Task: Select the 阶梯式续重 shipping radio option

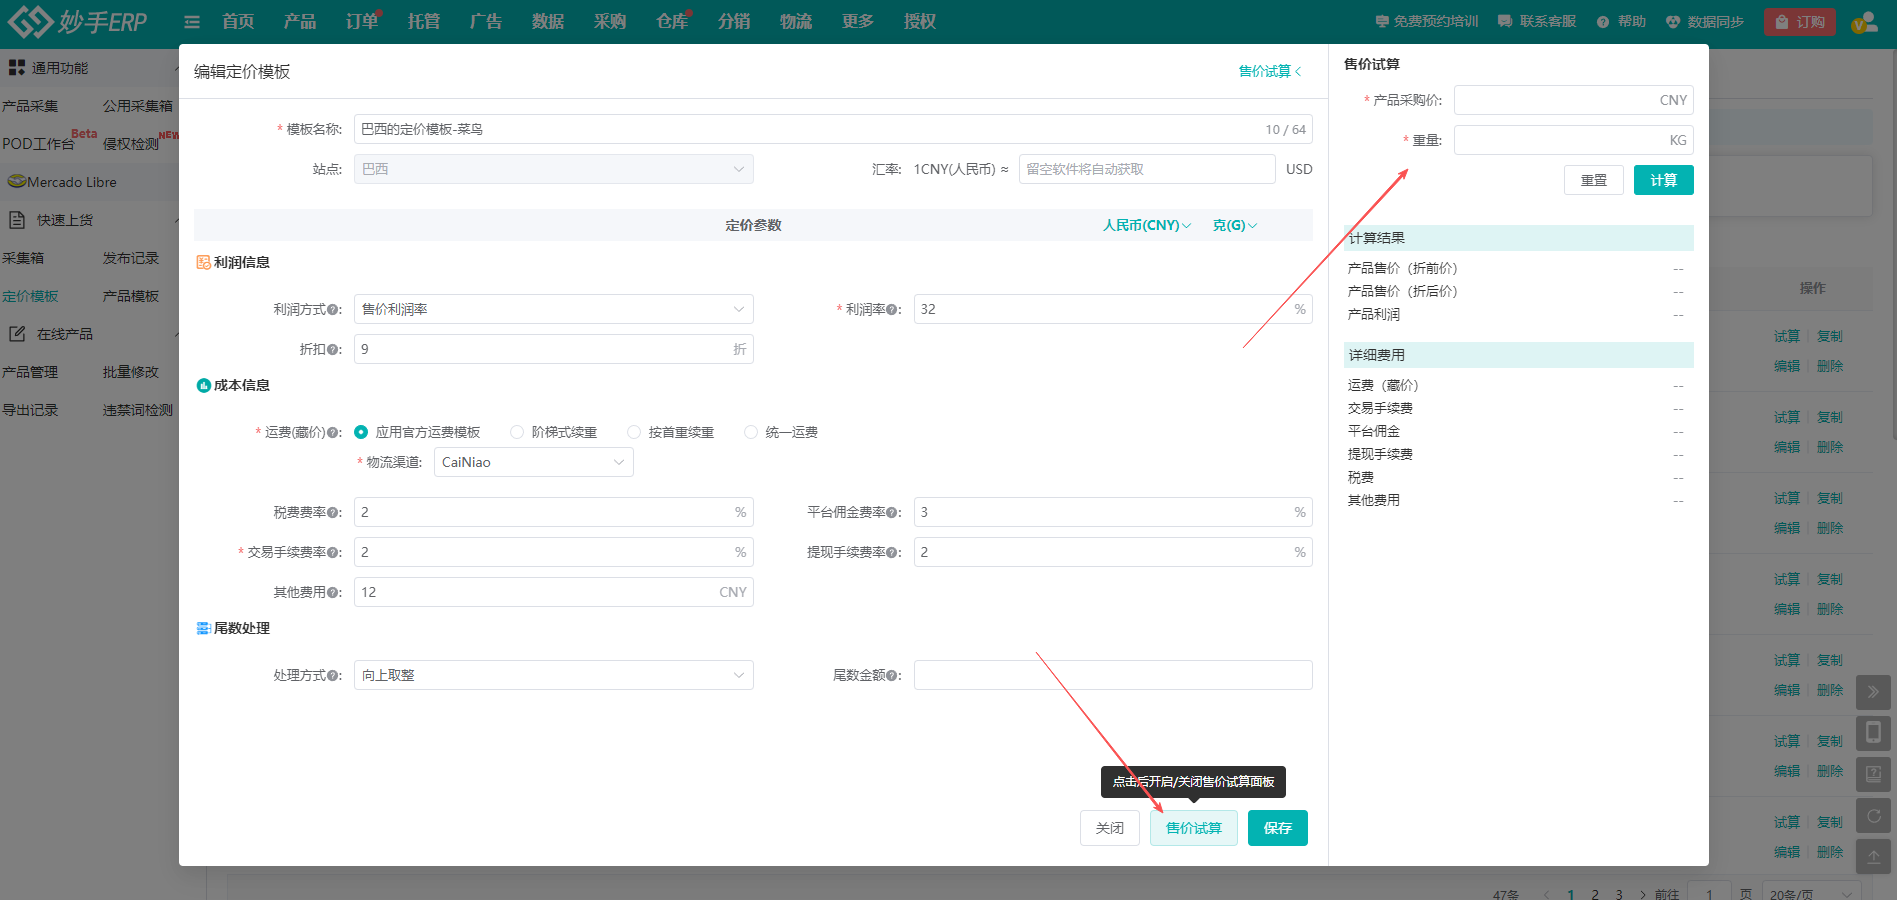Action: click(517, 432)
